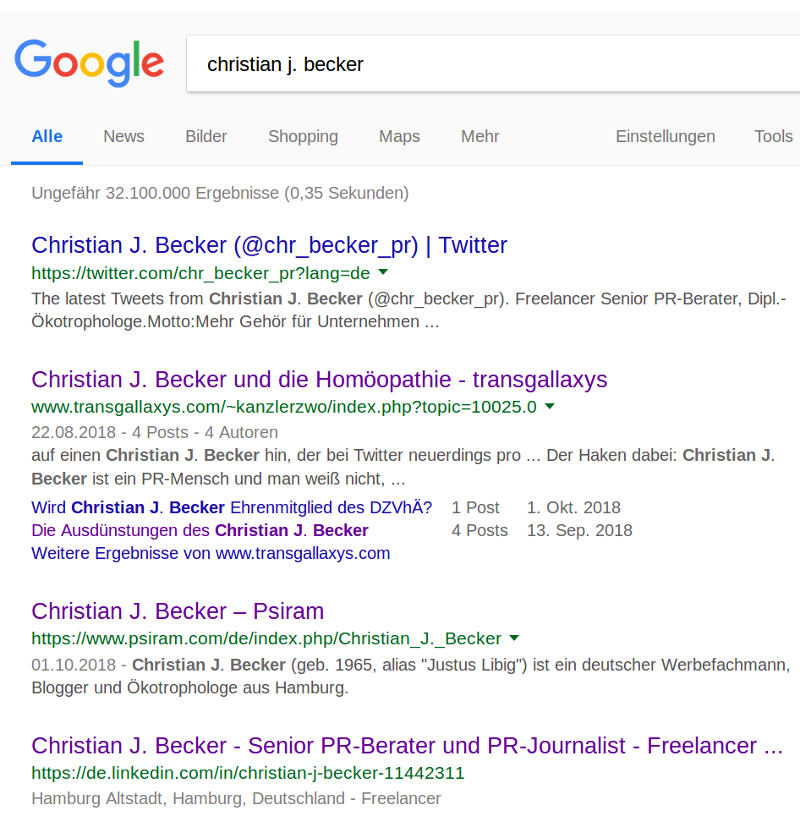Viewport: 800px width, 827px height.
Task: Select the Alle tab
Action: click(47, 136)
